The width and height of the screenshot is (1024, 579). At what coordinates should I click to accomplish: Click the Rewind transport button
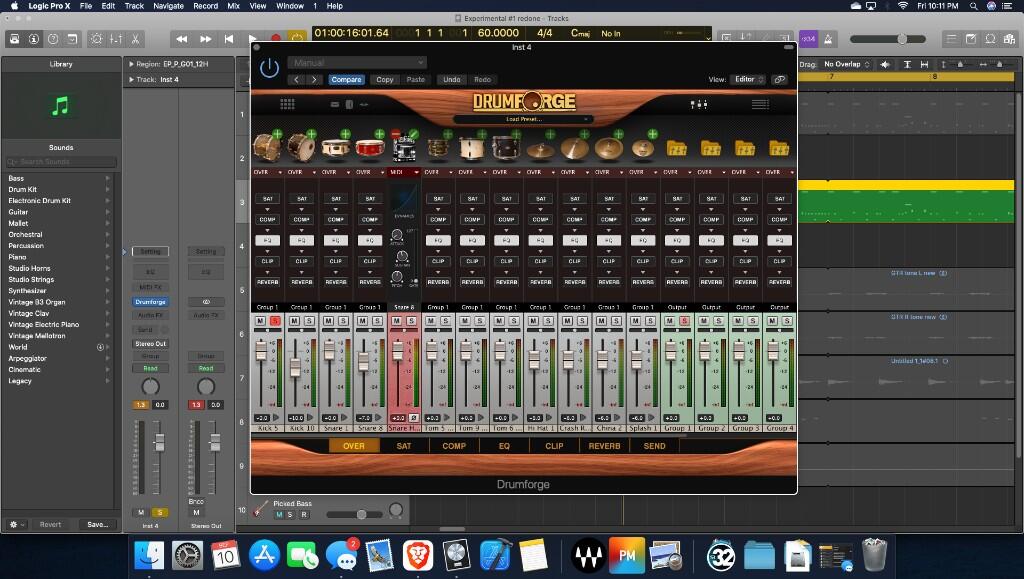[182, 39]
